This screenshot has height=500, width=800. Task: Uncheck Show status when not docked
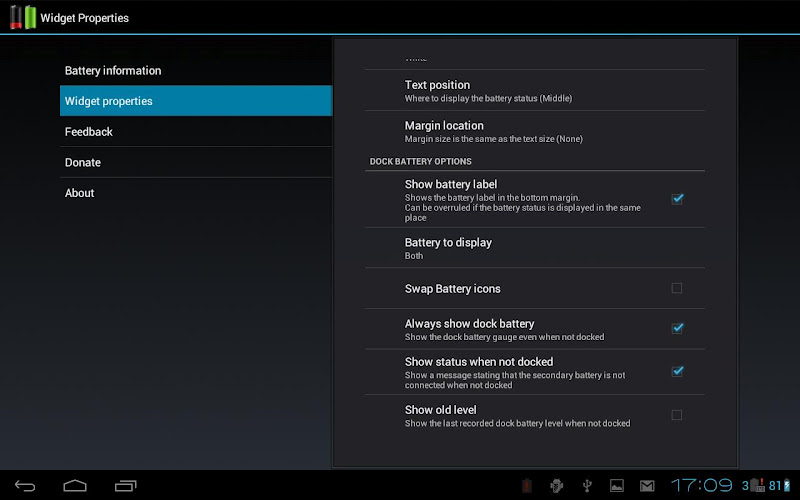pyautogui.click(x=677, y=372)
